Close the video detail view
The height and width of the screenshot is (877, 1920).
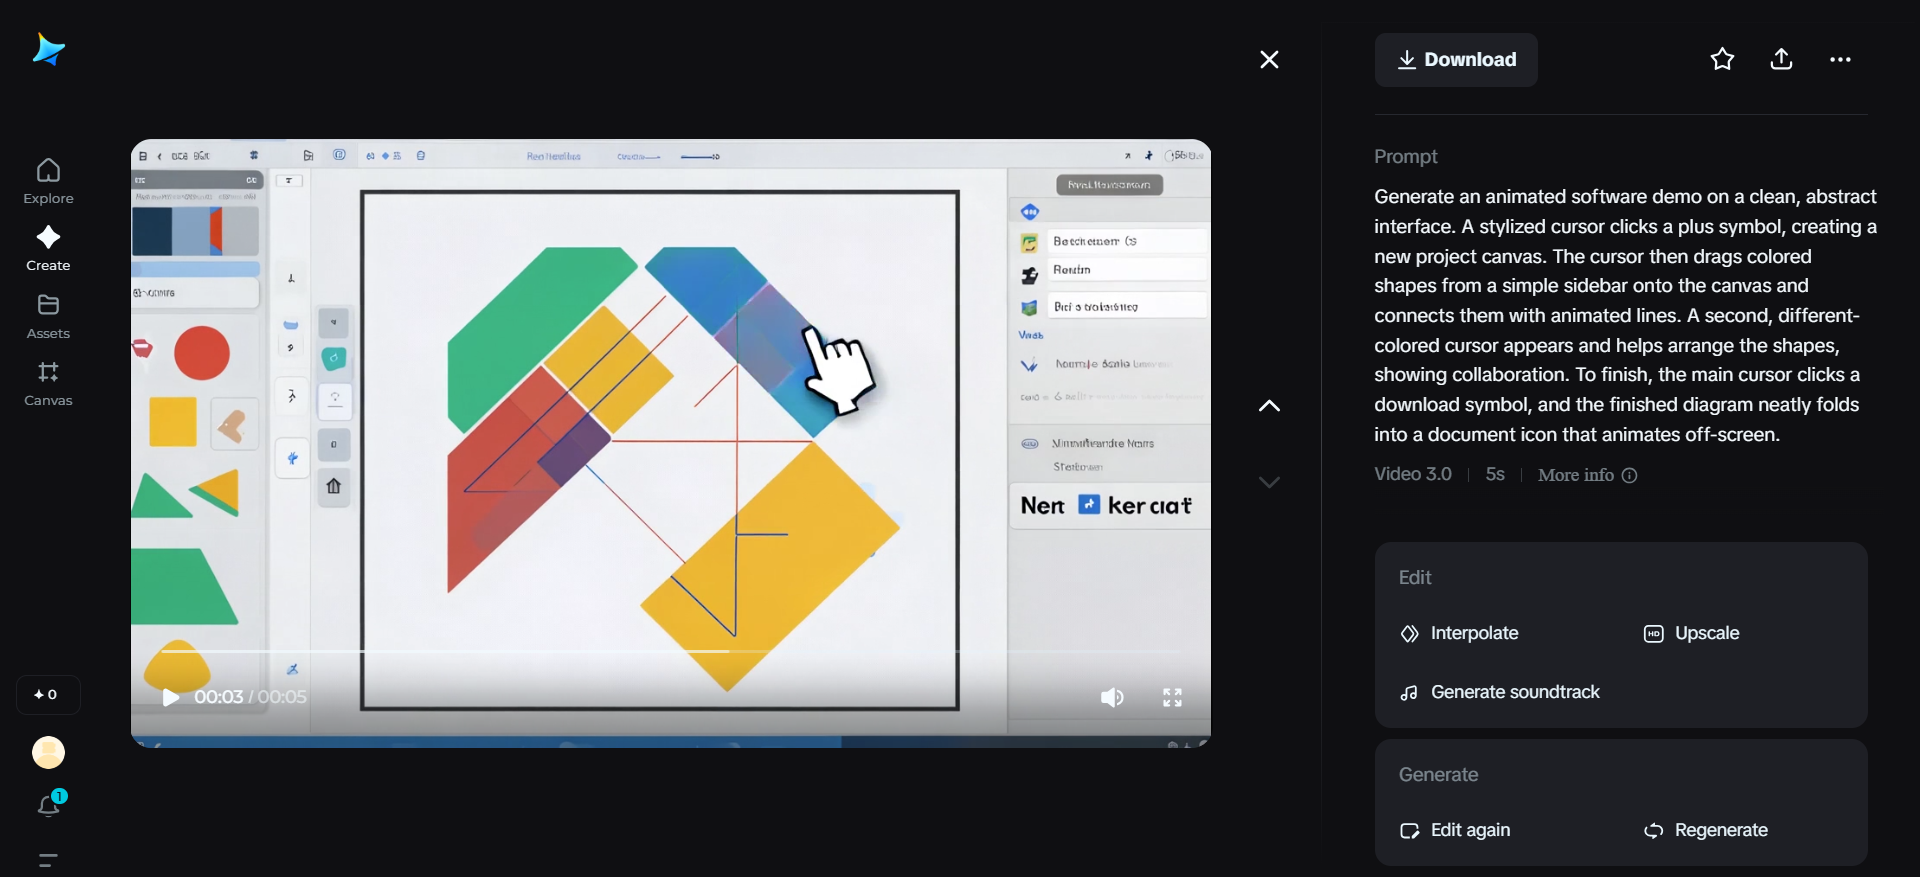(1269, 60)
